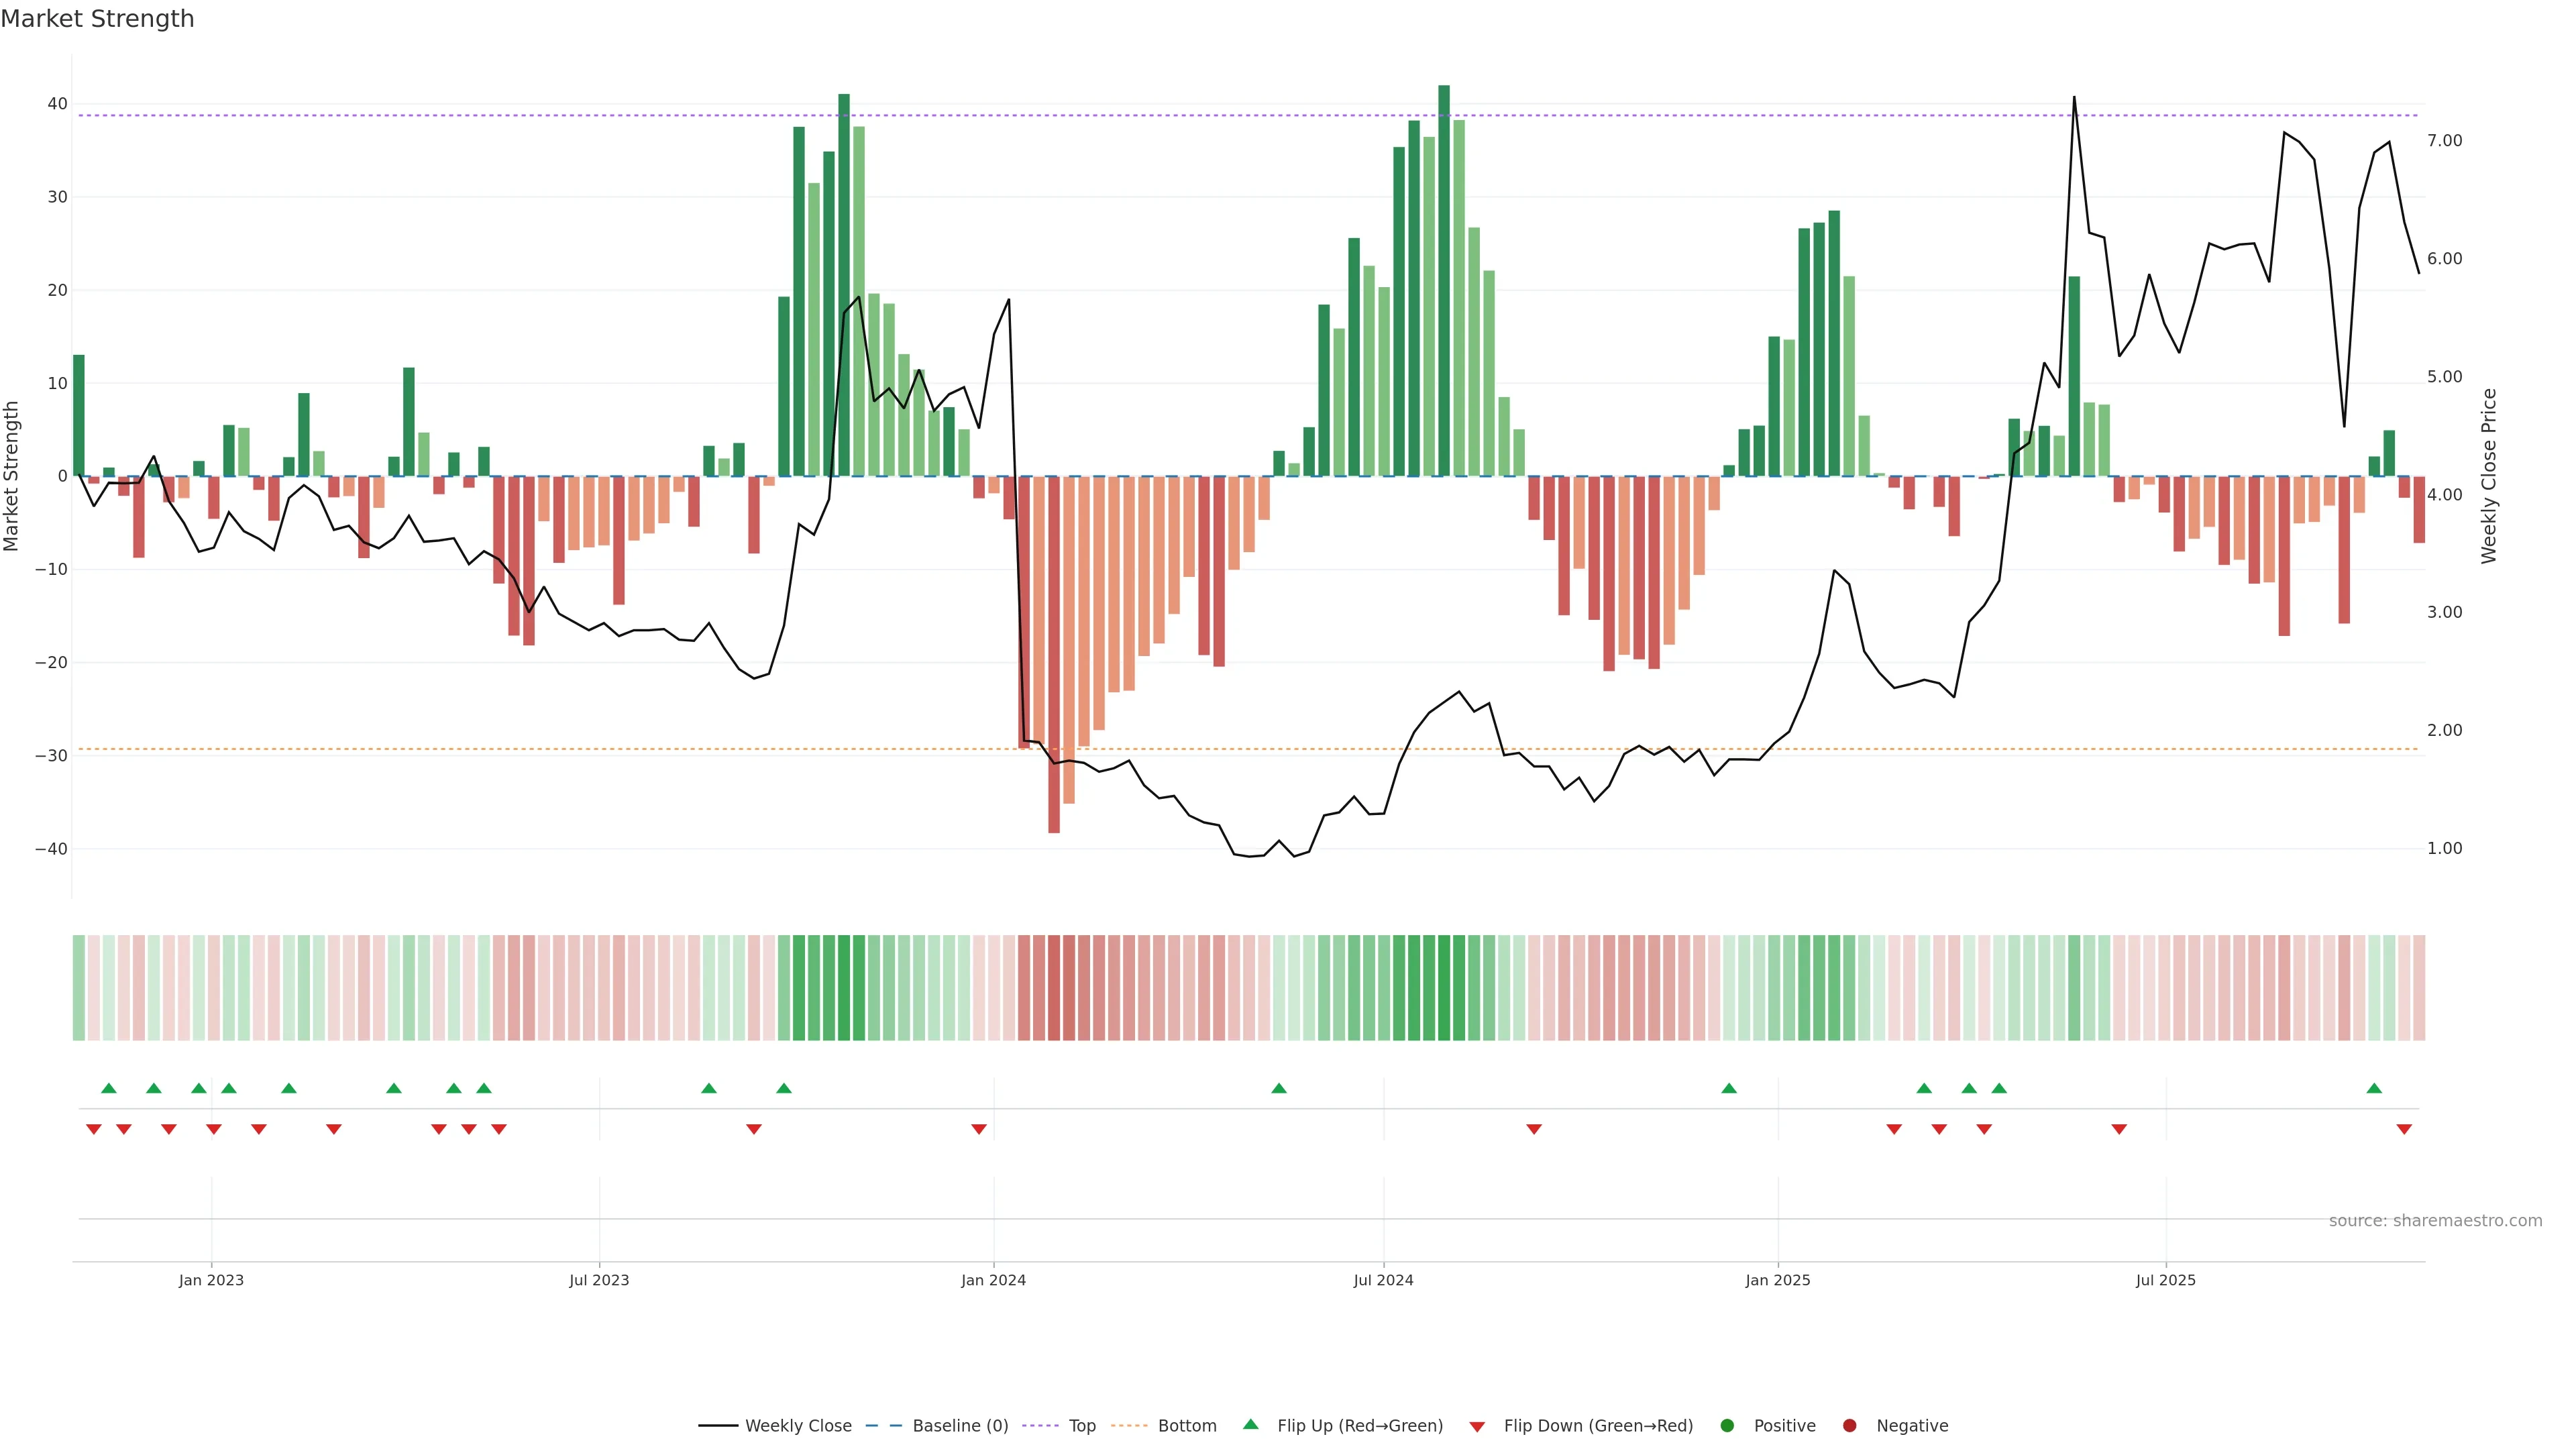Click the Market Strength chart title
Viewport: 2576px width, 1449px height.
click(97, 19)
